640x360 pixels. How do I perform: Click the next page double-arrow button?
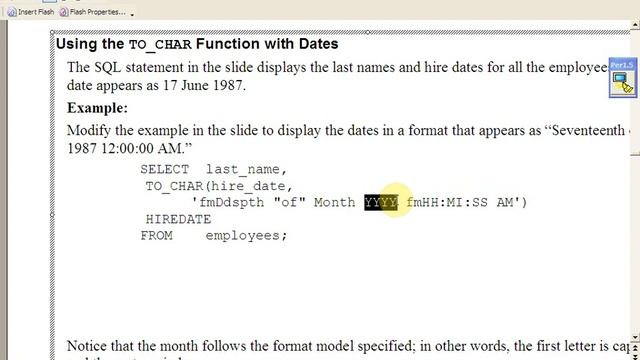pyautogui.click(x=635, y=356)
